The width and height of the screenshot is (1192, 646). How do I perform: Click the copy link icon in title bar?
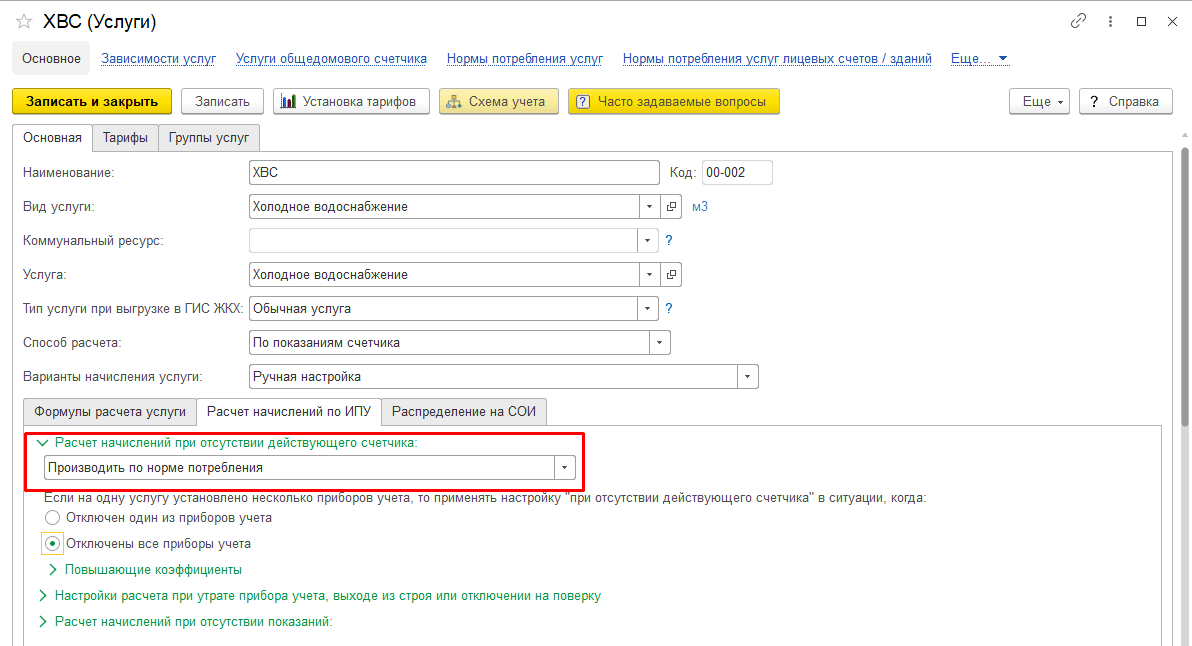click(1078, 21)
